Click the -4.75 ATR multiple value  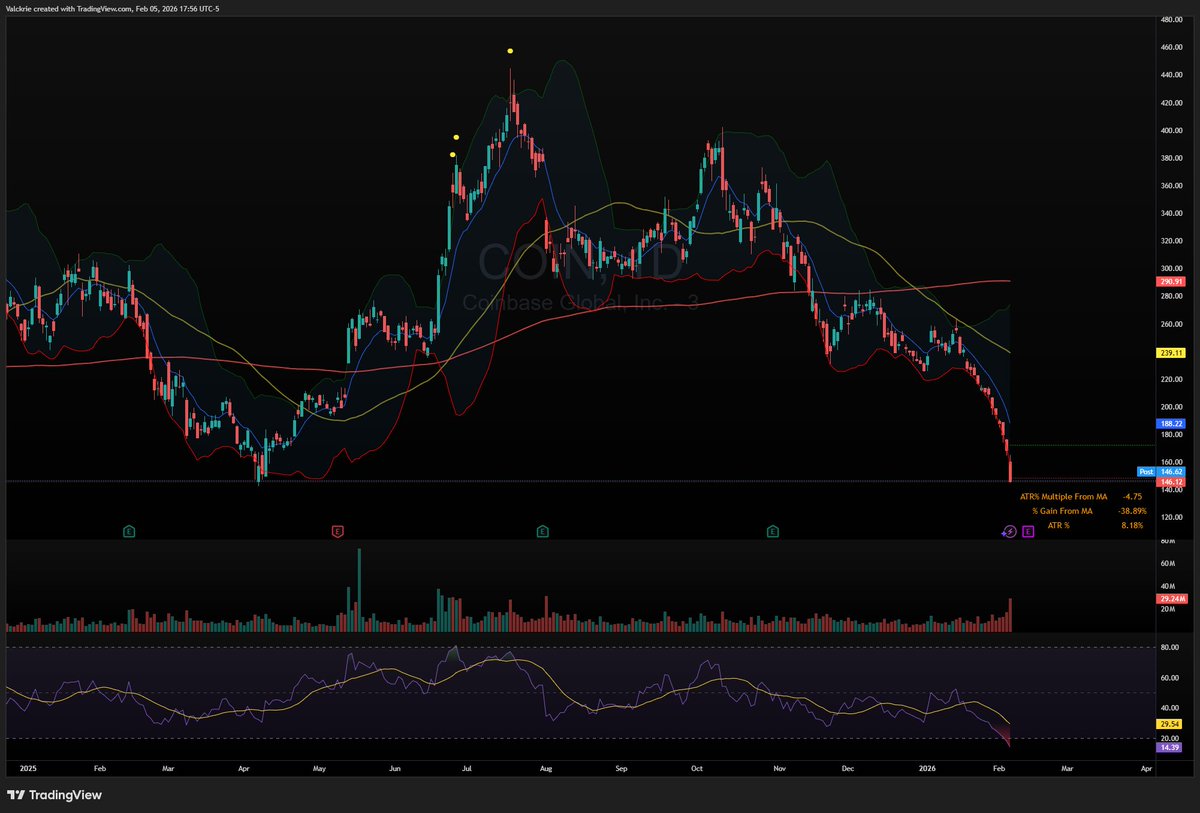coord(1133,497)
